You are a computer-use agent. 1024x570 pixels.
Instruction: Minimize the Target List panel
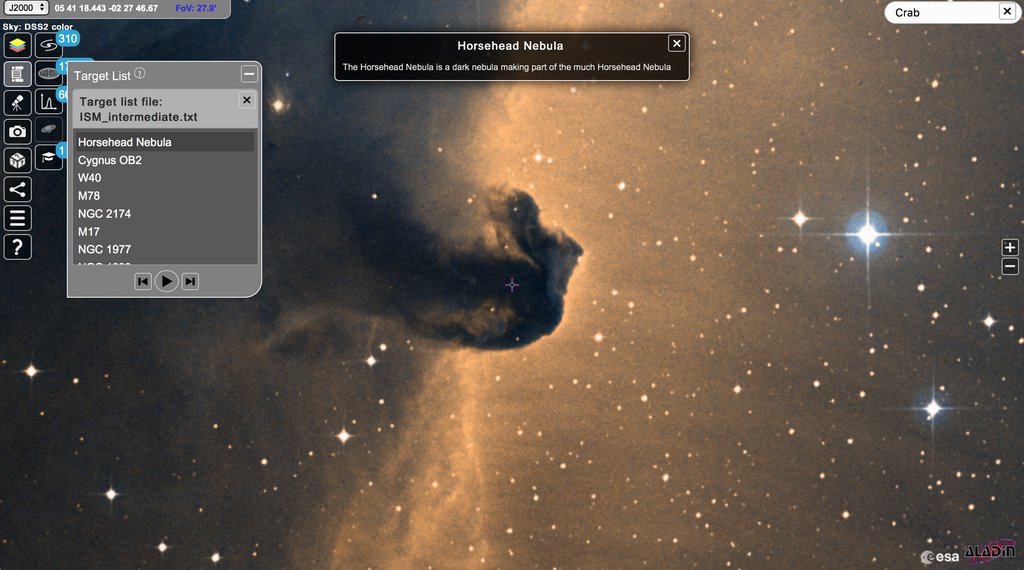coord(249,74)
